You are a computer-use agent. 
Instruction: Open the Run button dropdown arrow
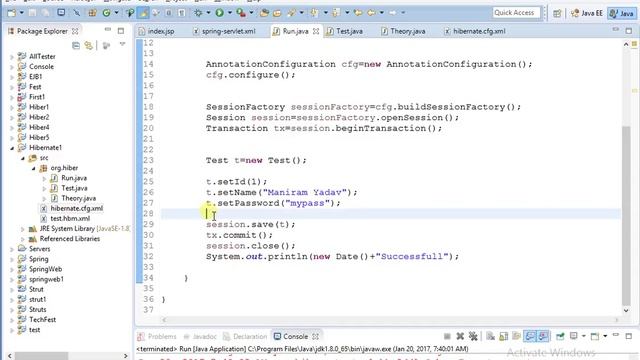point(229,13)
